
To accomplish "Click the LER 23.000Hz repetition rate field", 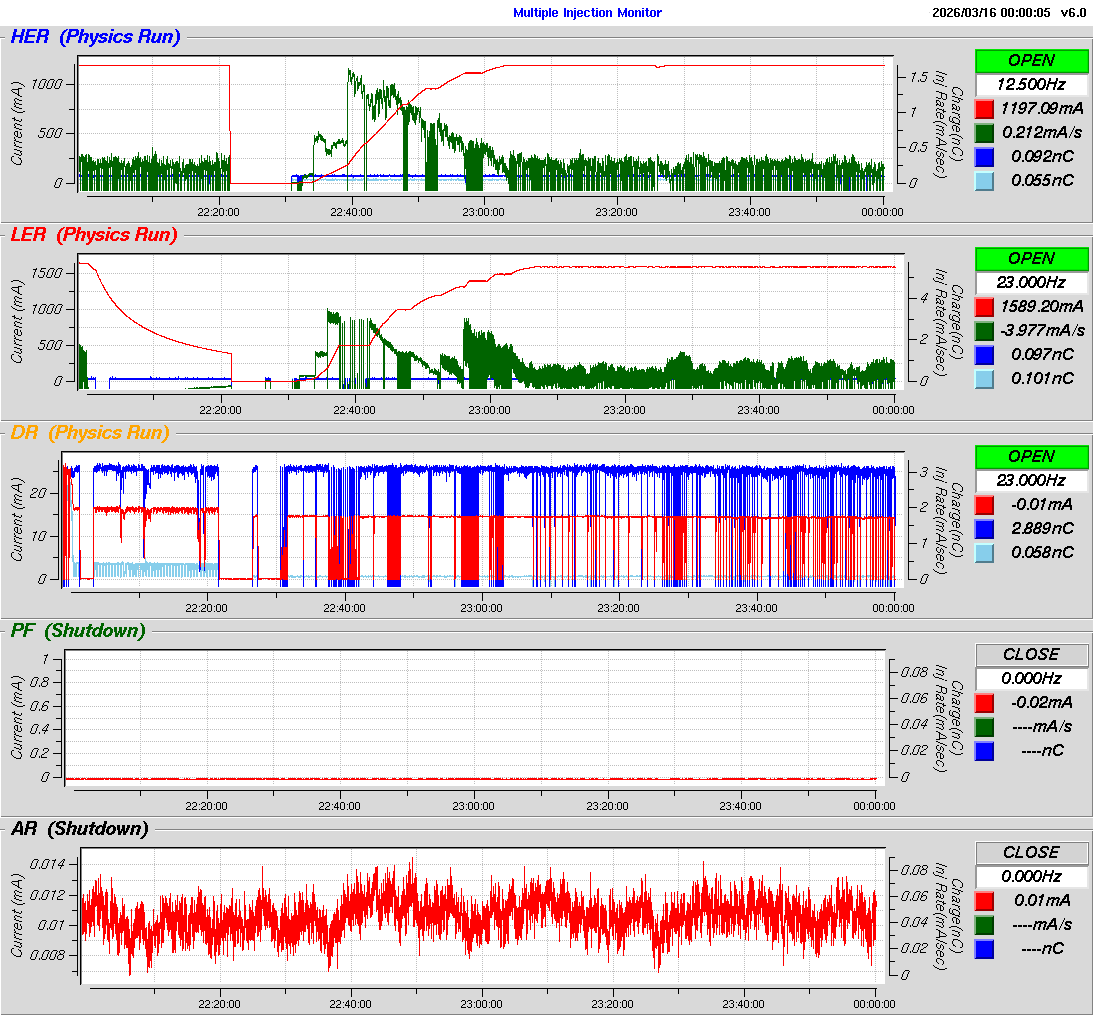I will tap(1031, 282).
